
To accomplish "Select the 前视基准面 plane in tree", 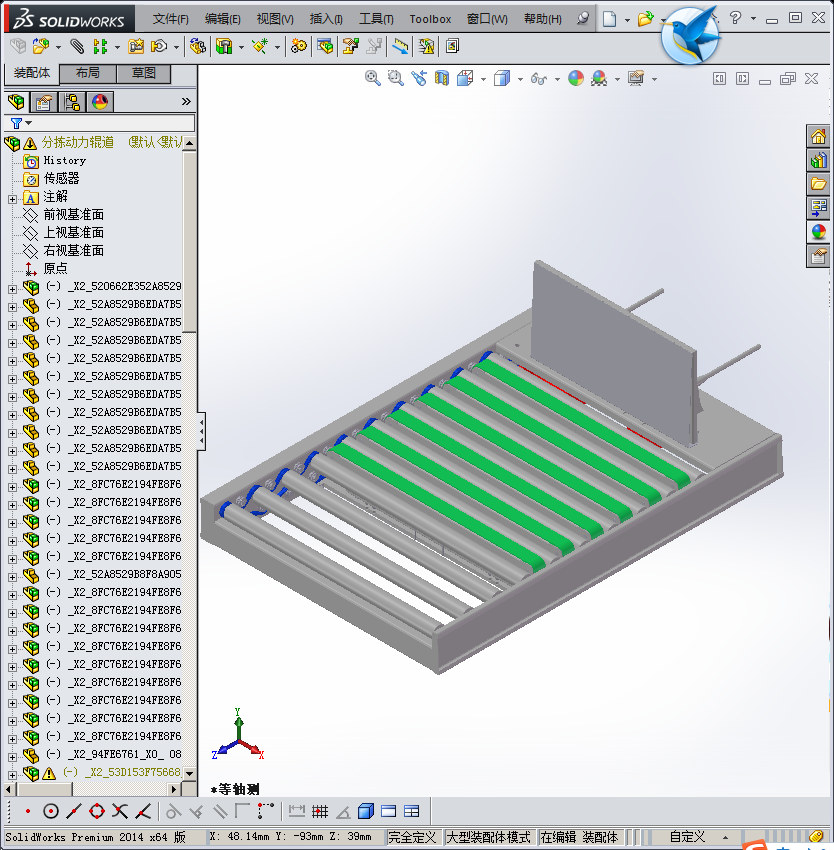I will [x=74, y=215].
